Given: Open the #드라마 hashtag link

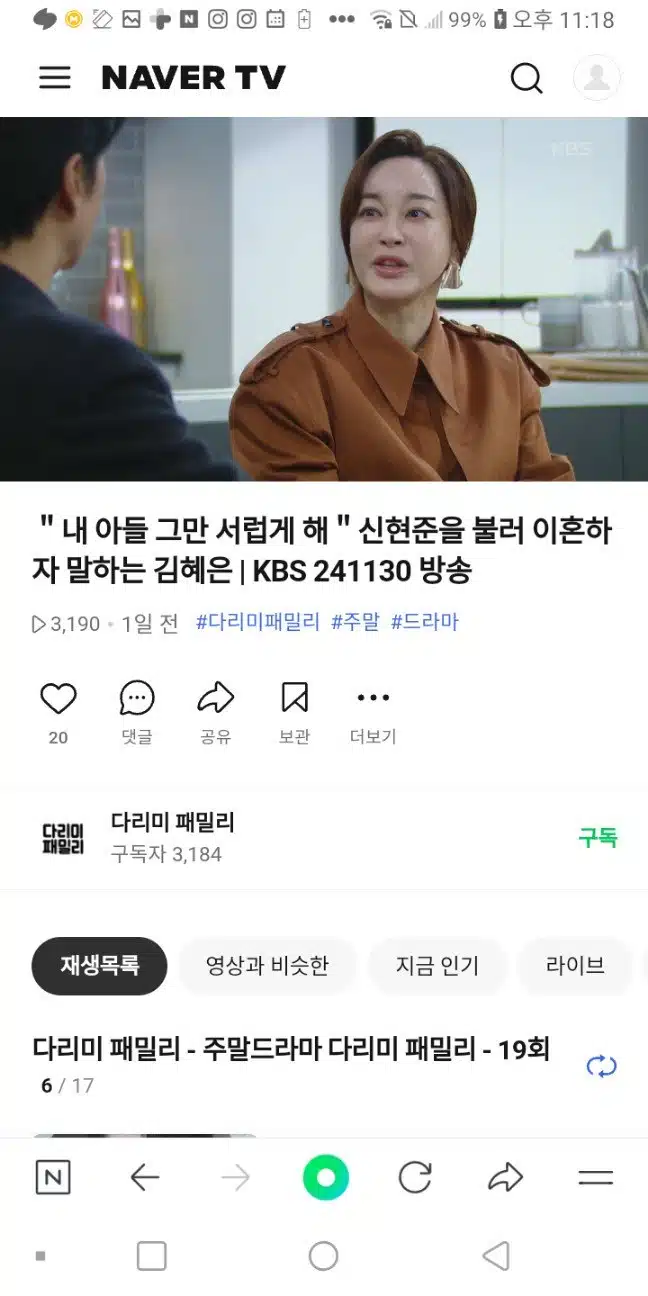Looking at the screenshot, I should point(424,622).
